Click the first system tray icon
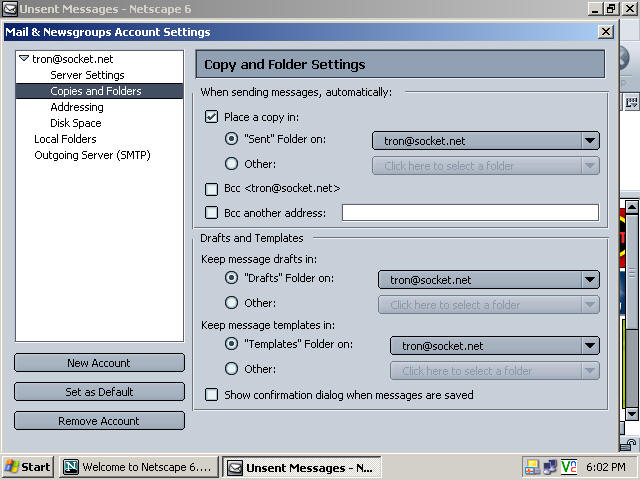 [x=532, y=467]
